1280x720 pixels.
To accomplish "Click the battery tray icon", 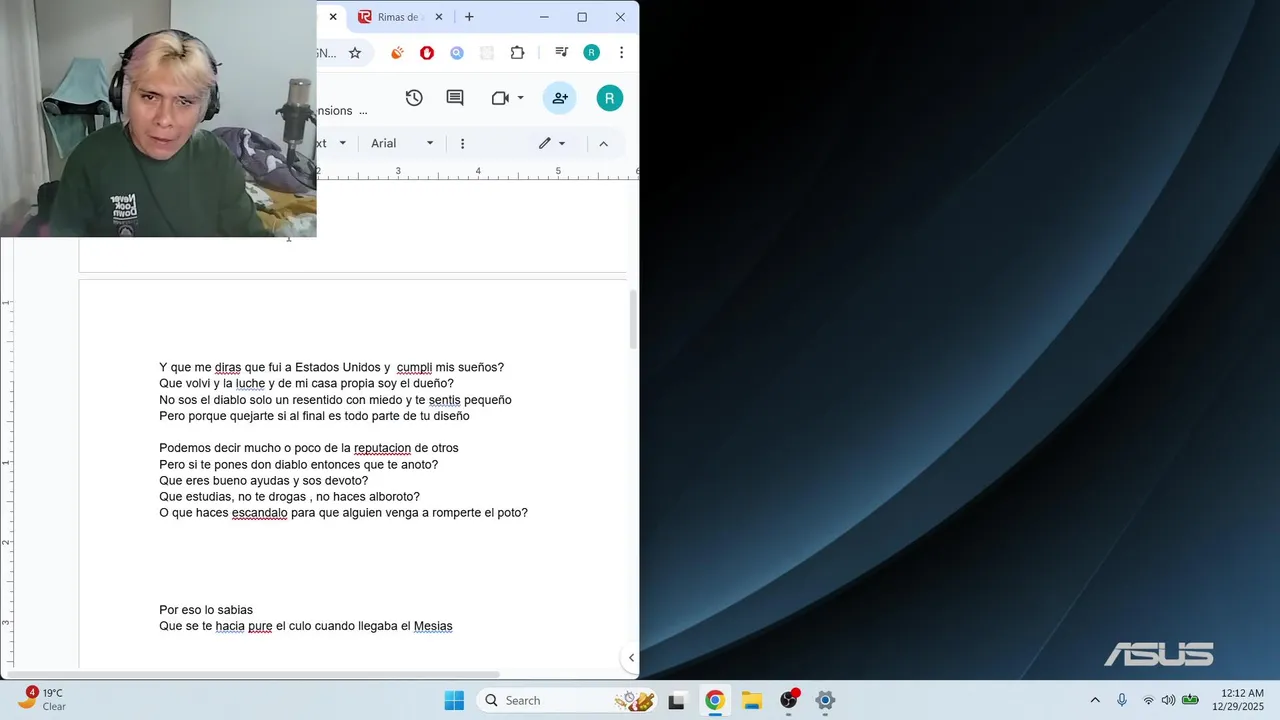I will pyautogui.click(x=1190, y=700).
